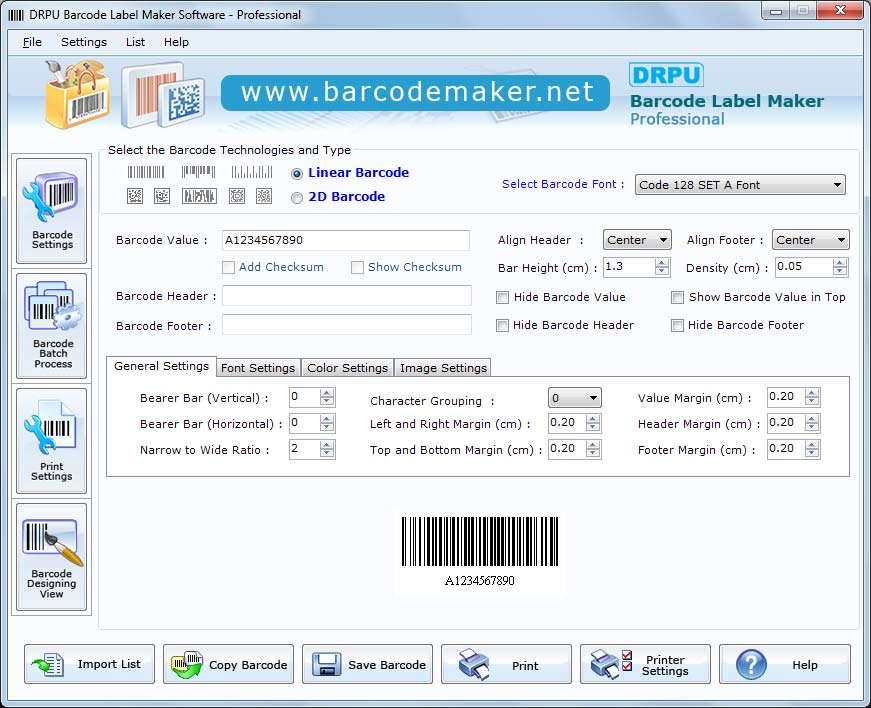Viewport: 871px width, 708px height.
Task: Increase Value Margin with the up arrow
Action: pyautogui.click(x=812, y=393)
